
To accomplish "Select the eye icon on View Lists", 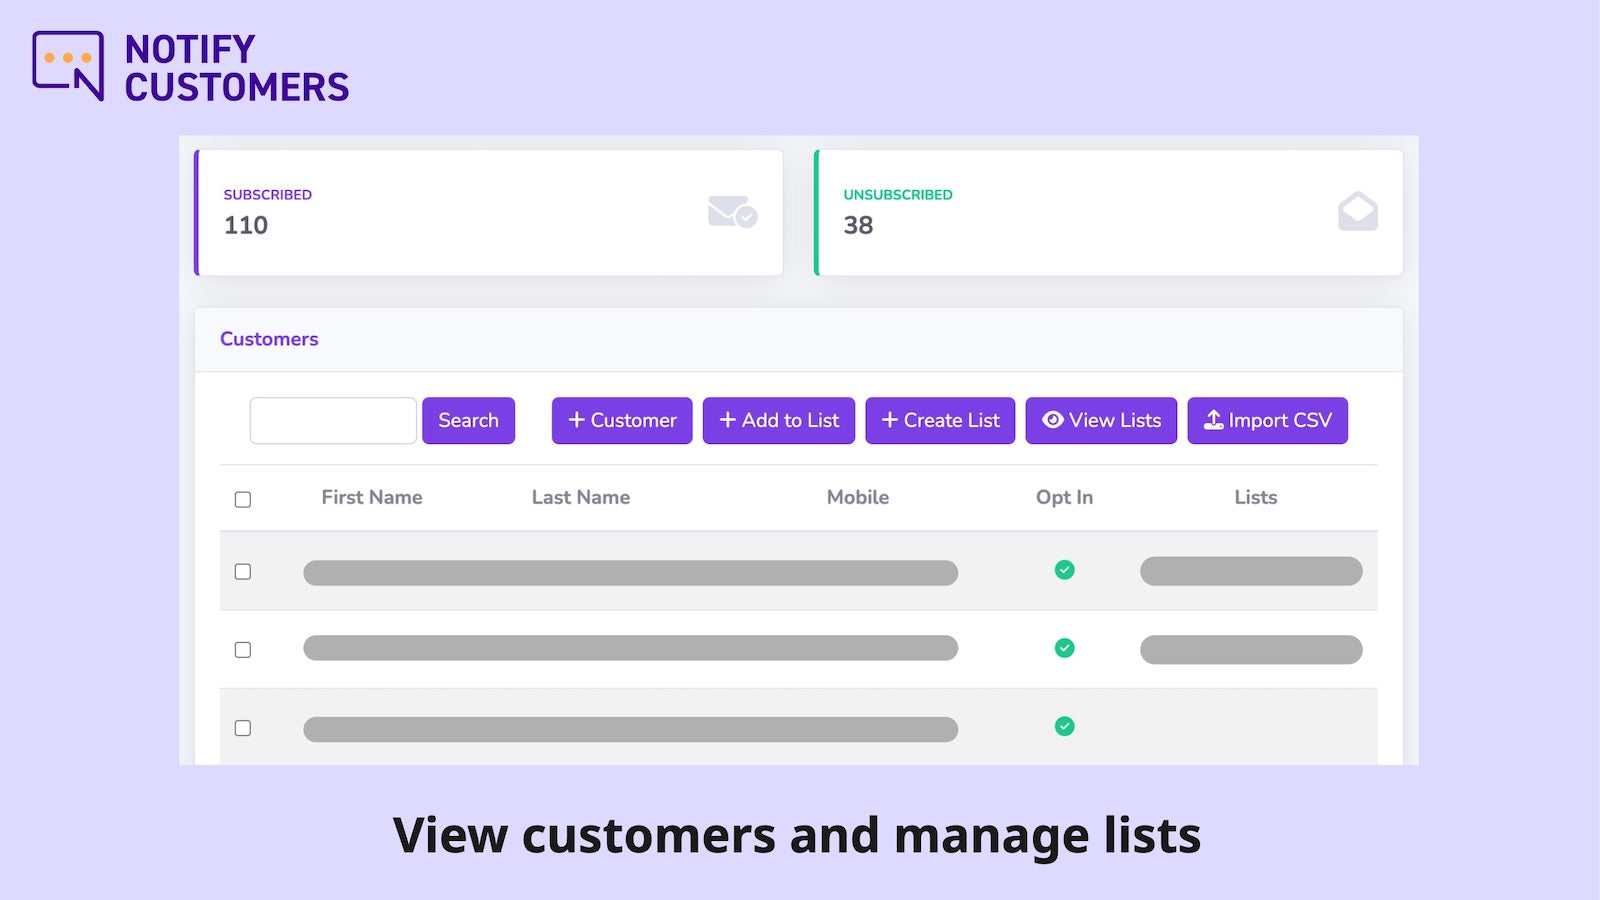I will pyautogui.click(x=1052, y=420).
